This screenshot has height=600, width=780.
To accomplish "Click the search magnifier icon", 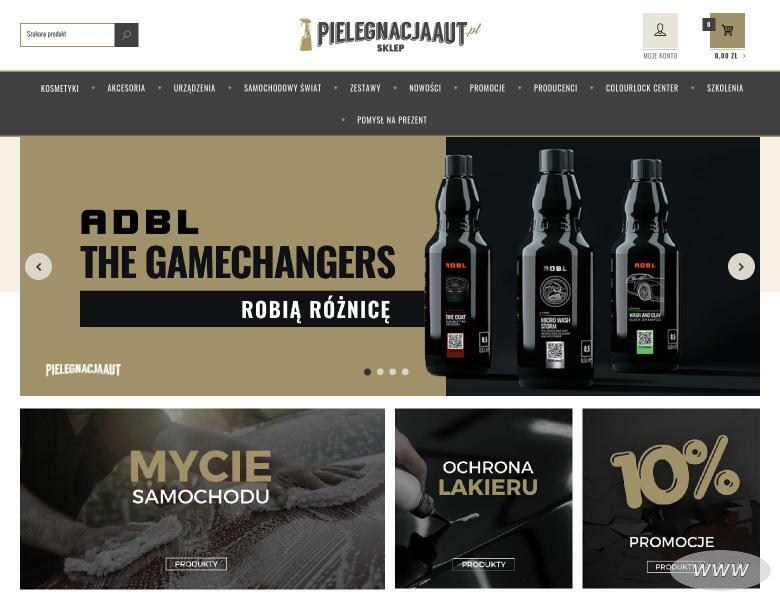I will [x=126, y=35].
